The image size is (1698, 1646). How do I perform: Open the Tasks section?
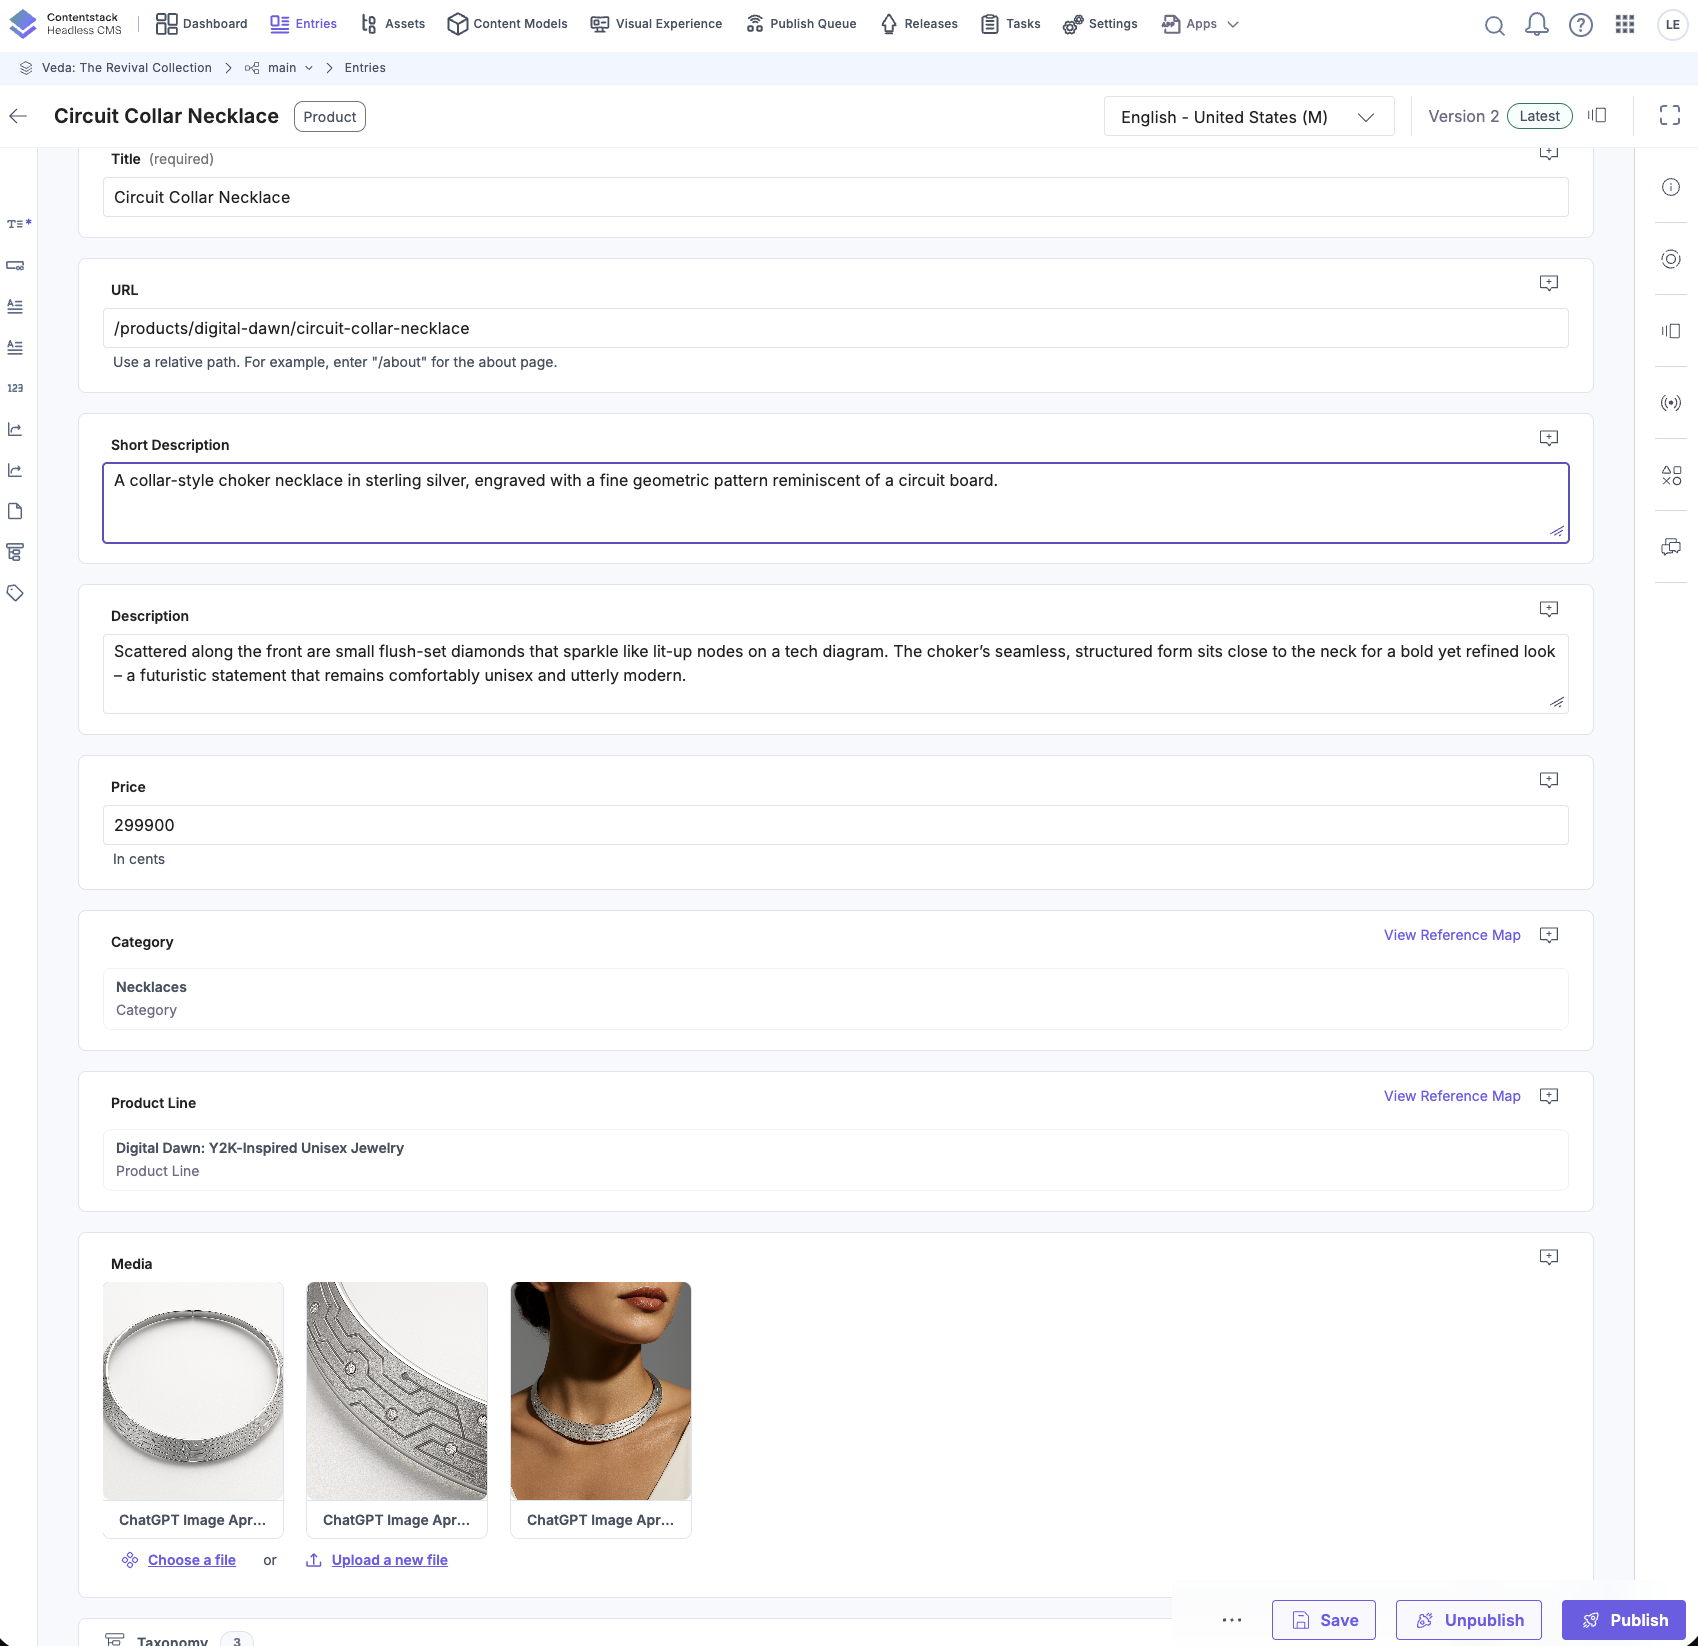[1011, 24]
